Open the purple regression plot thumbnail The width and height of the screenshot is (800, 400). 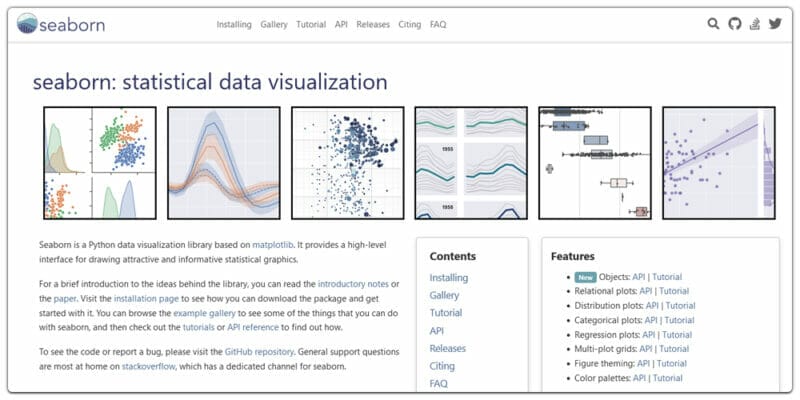pos(719,163)
